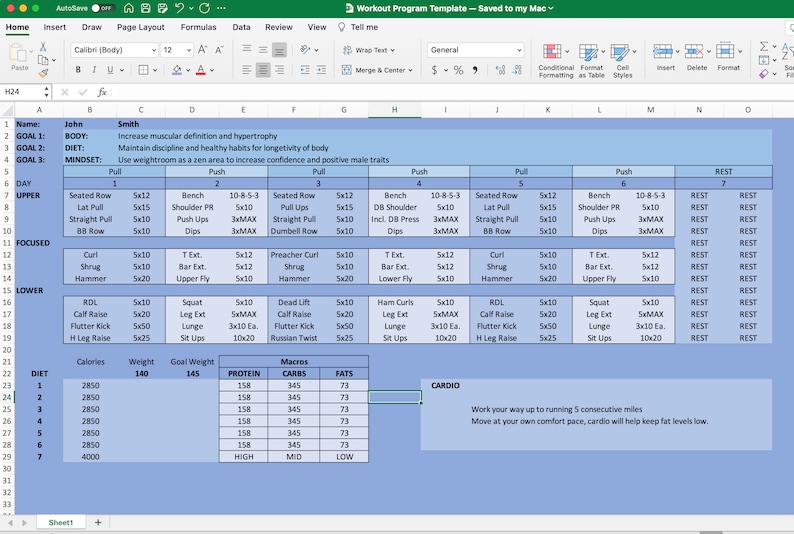Open Conditional Formatting menu

click(555, 60)
